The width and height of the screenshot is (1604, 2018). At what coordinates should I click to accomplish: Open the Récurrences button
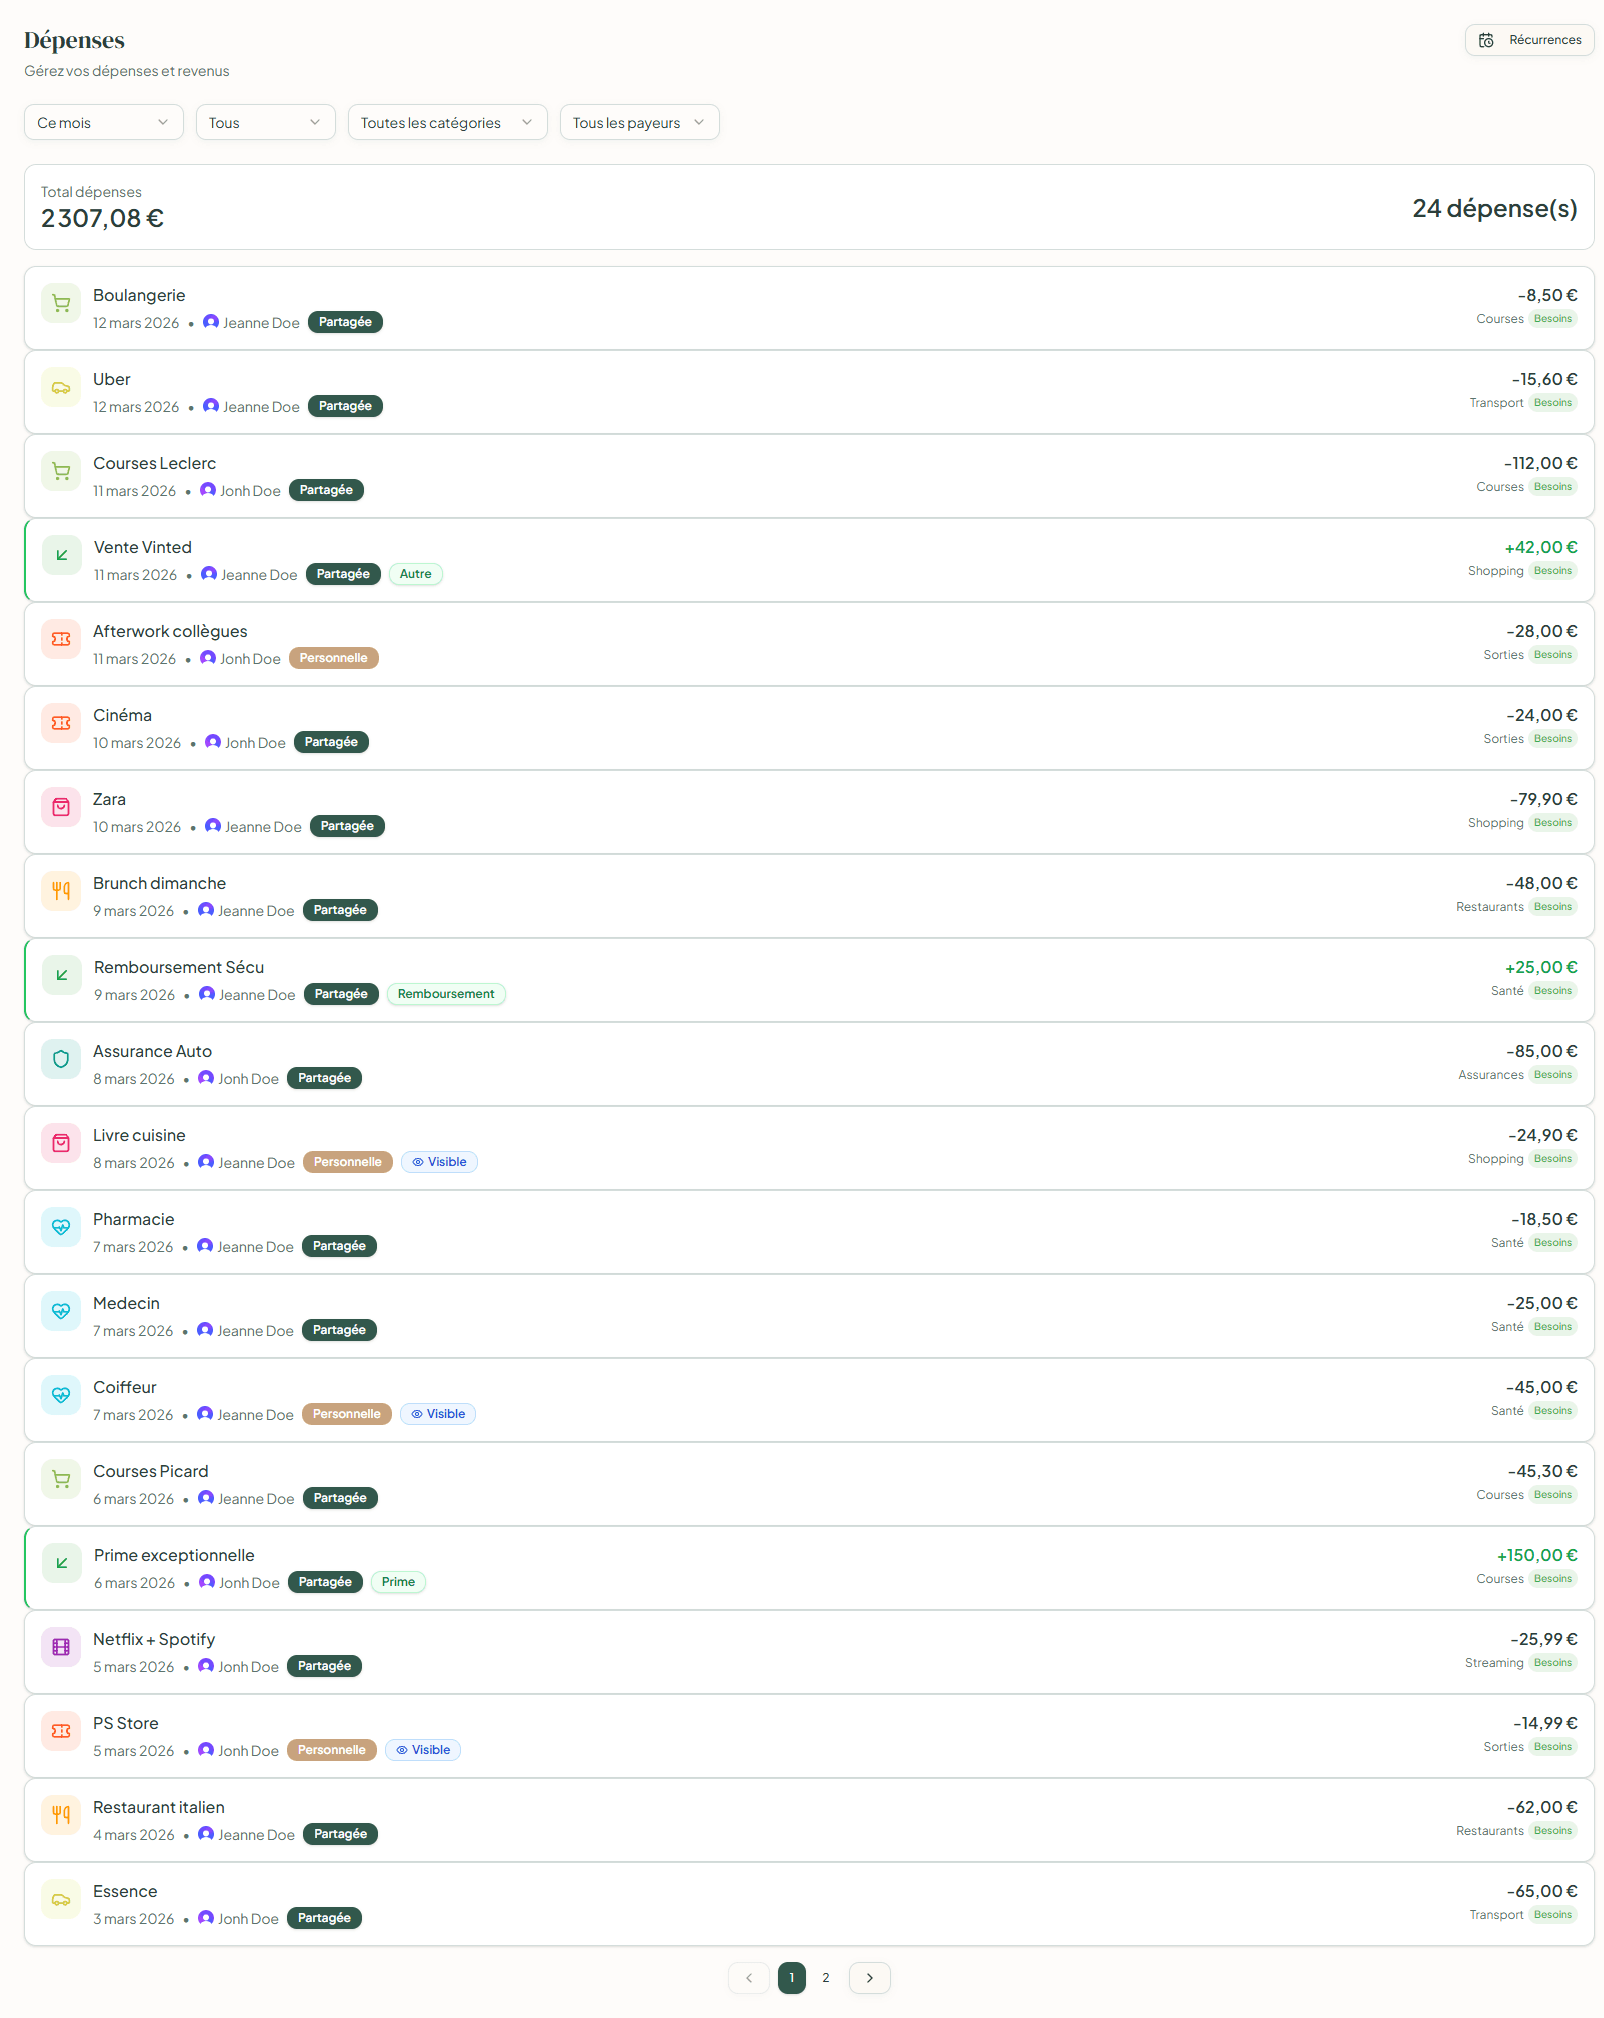pyautogui.click(x=1529, y=40)
